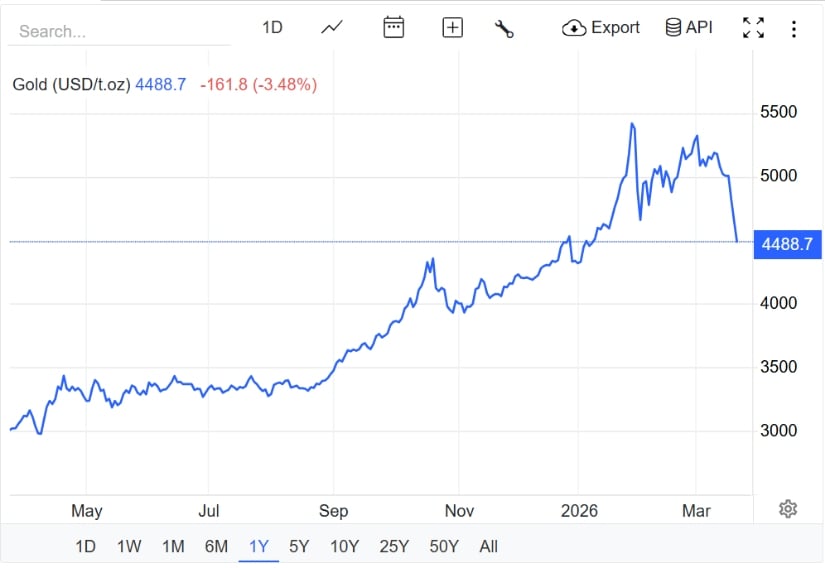Click the Export cloud download button
Viewport: 825px width, 568px height.
601,28
